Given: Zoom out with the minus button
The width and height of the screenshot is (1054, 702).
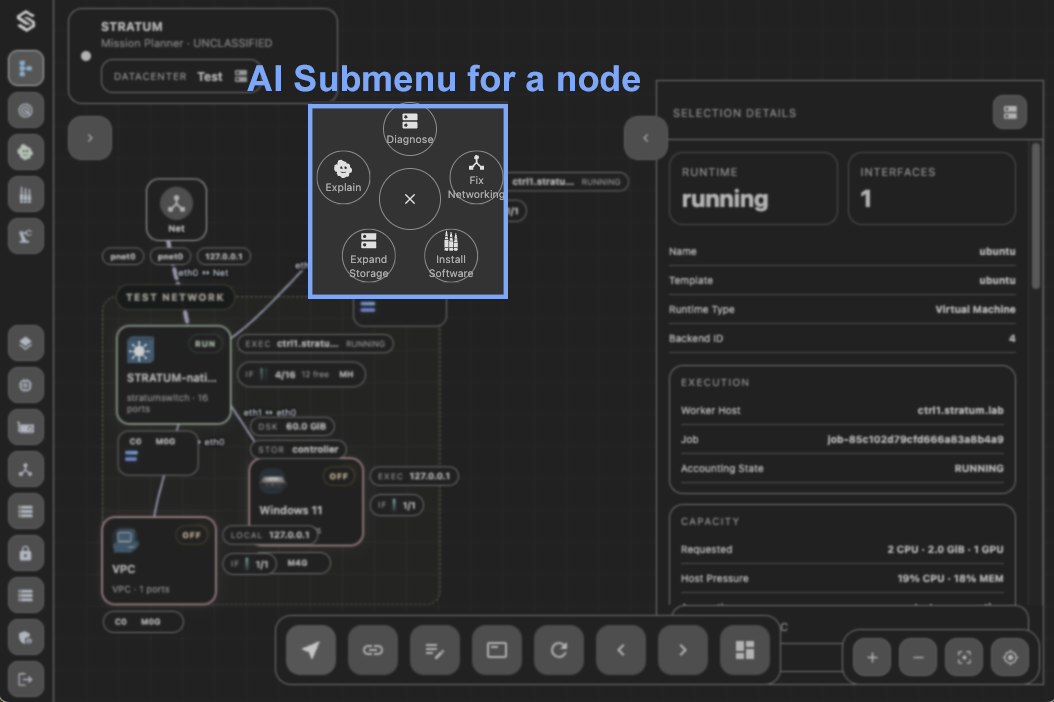Looking at the screenshot, I should [x=918, y=658].
